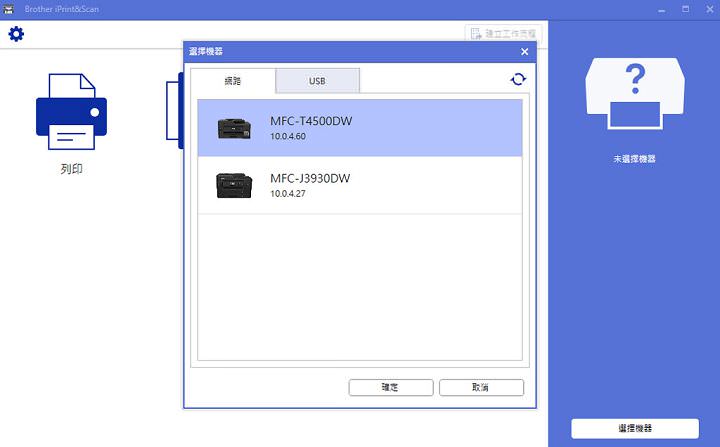Click IP address 10.0.4.60

(x=288, y=136)
